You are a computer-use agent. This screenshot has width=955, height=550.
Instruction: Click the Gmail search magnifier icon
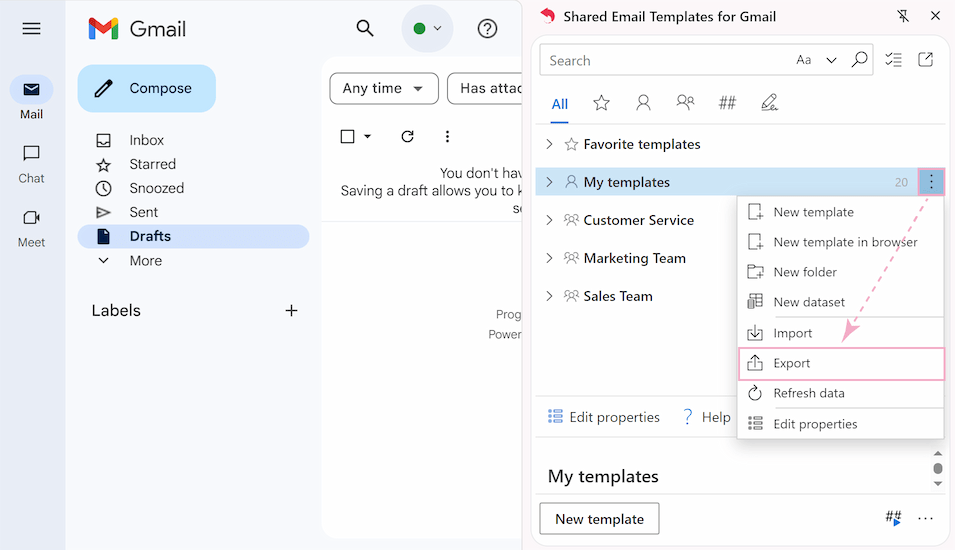(365, 28)
